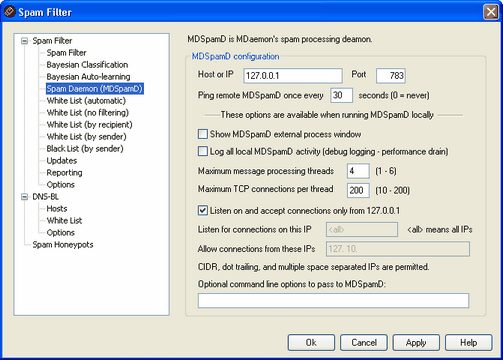This screenshot has height=360, width=503.
Task: Click the seconds (0 = never) text
Action: [x=394, y=95]
